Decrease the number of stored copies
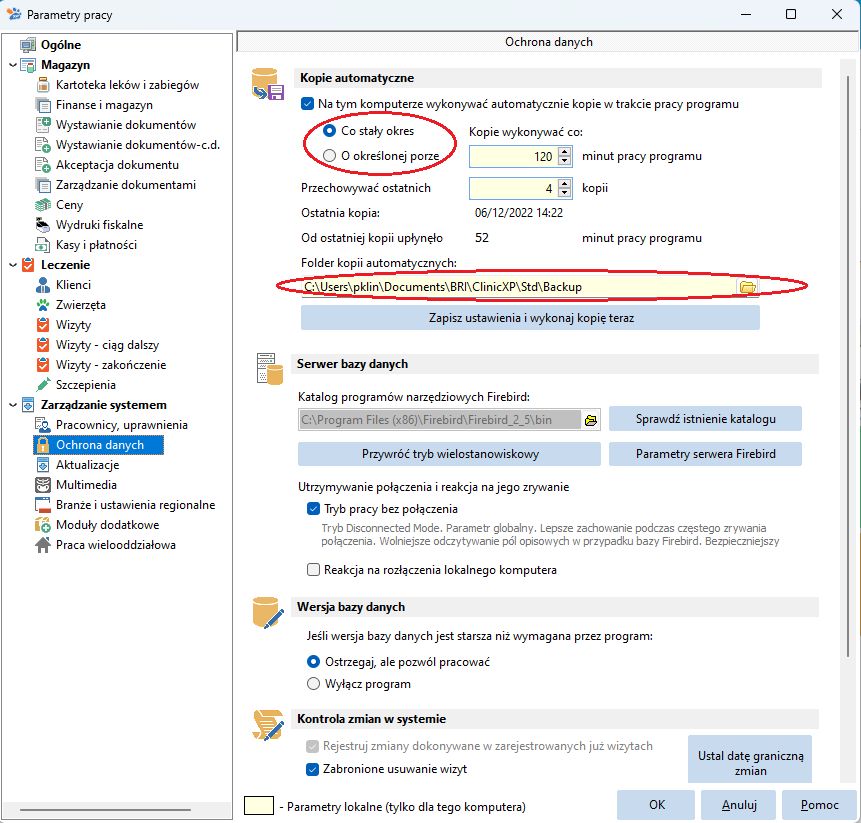The height and width of the screenshot is (823, 861). click(564, 193)
